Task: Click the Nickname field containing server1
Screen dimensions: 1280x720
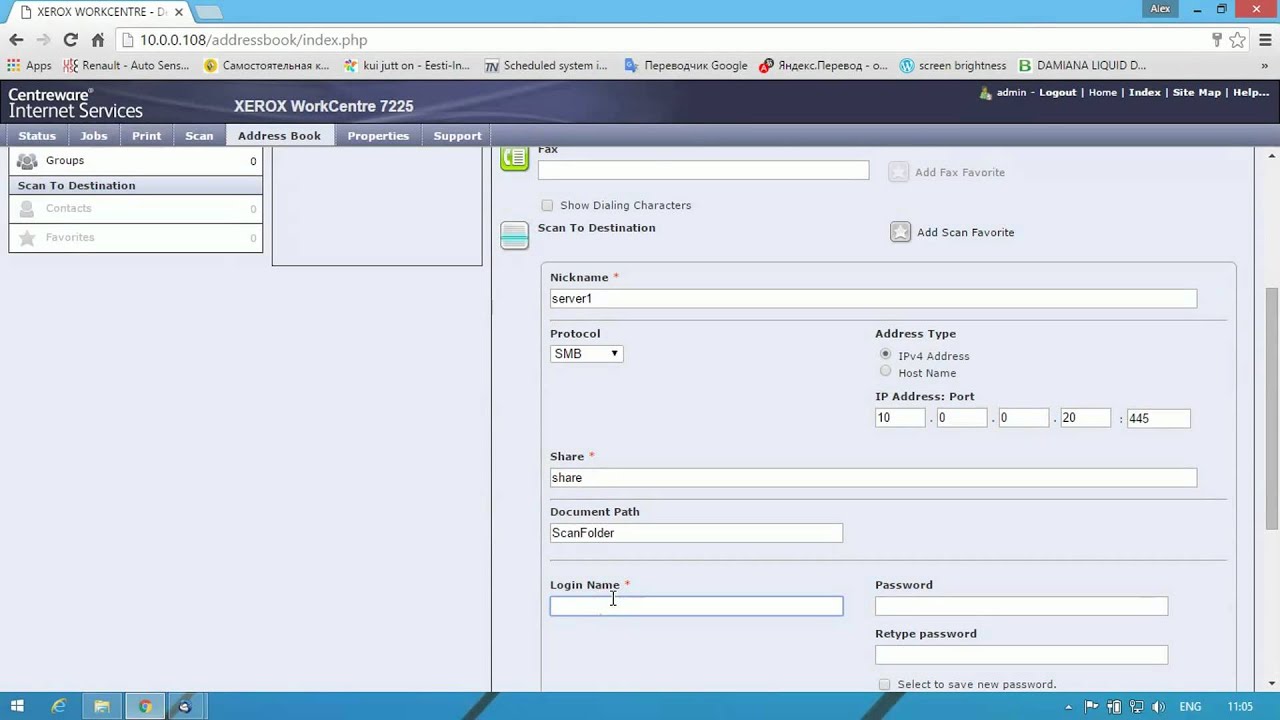Action: click(x=873, y=298)
